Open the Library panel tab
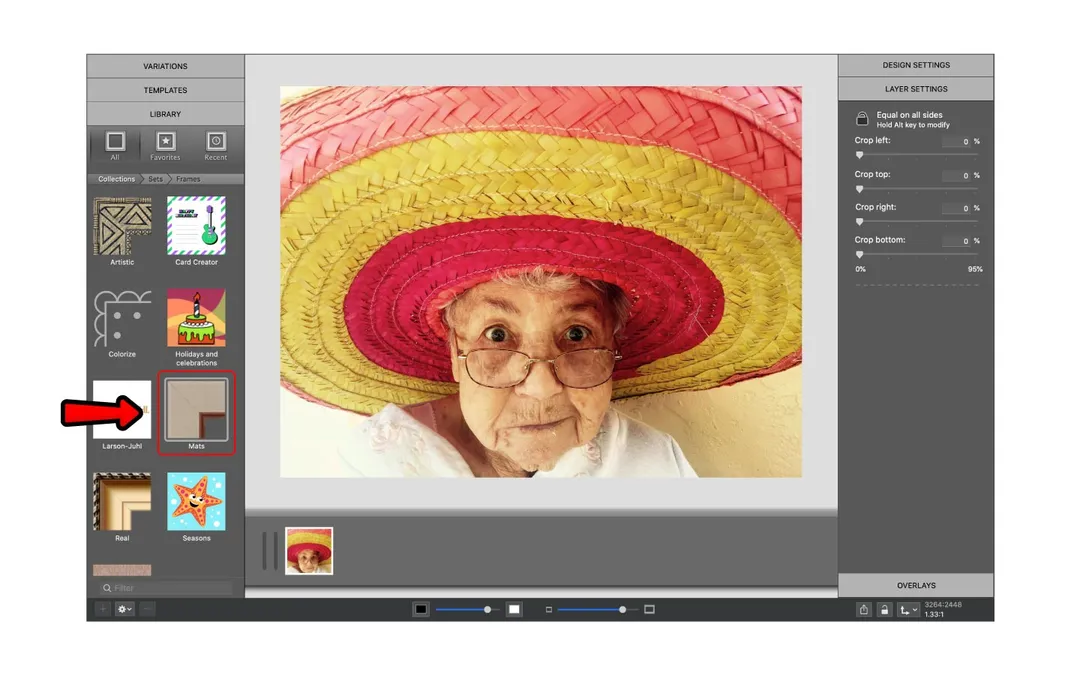The width and height of the screenshot is (1080, 675). [165, 114]
